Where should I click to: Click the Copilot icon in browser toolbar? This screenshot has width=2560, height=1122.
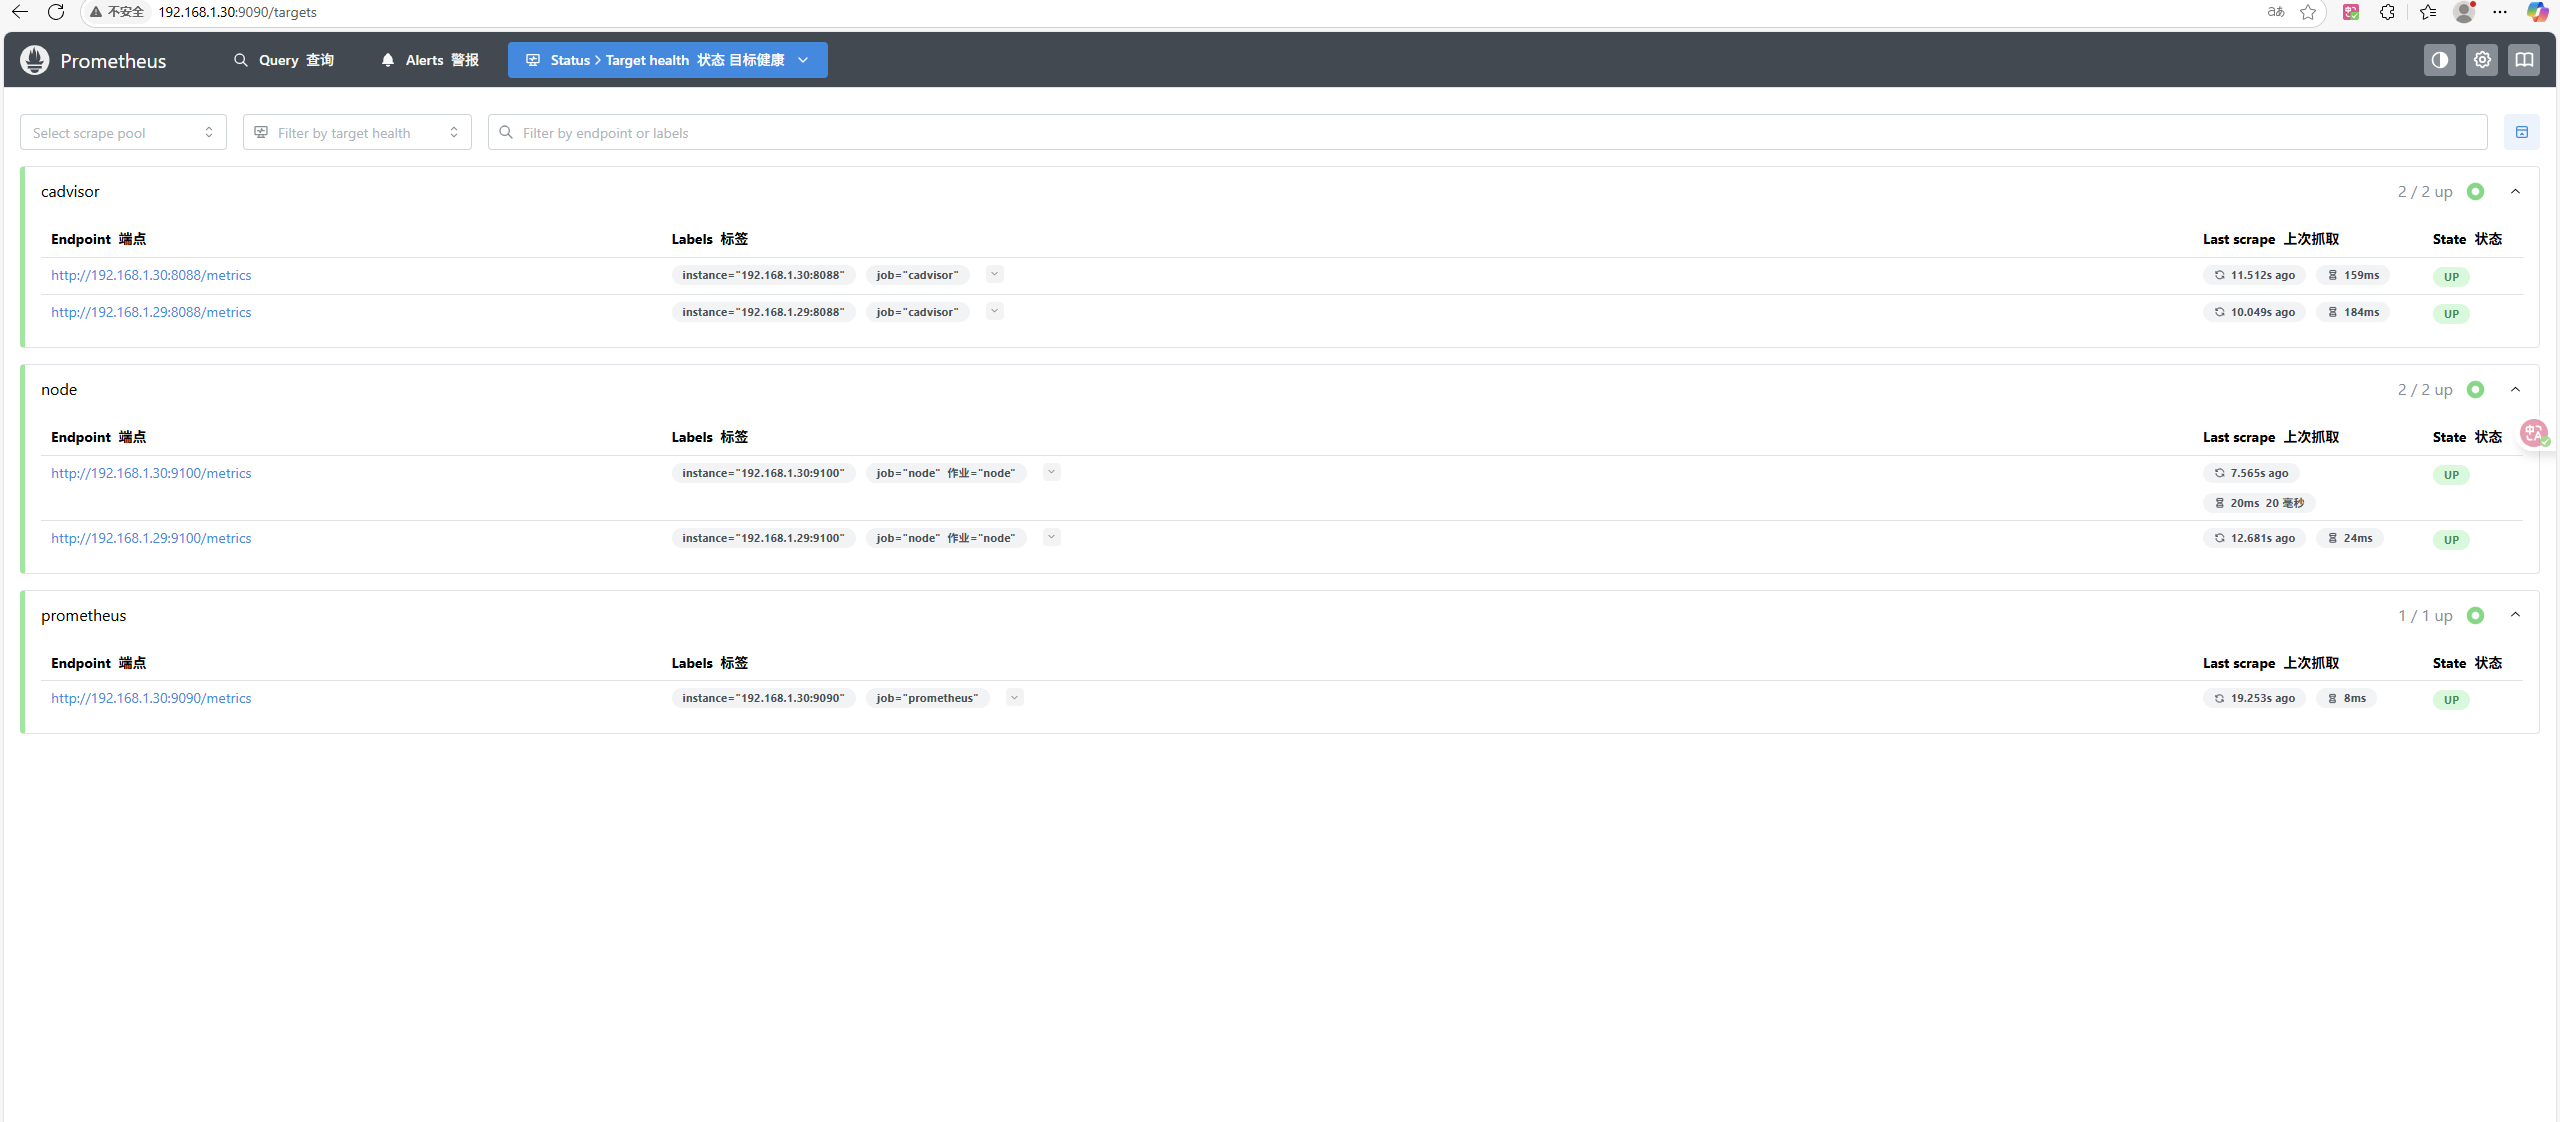tap(2536, 12)
